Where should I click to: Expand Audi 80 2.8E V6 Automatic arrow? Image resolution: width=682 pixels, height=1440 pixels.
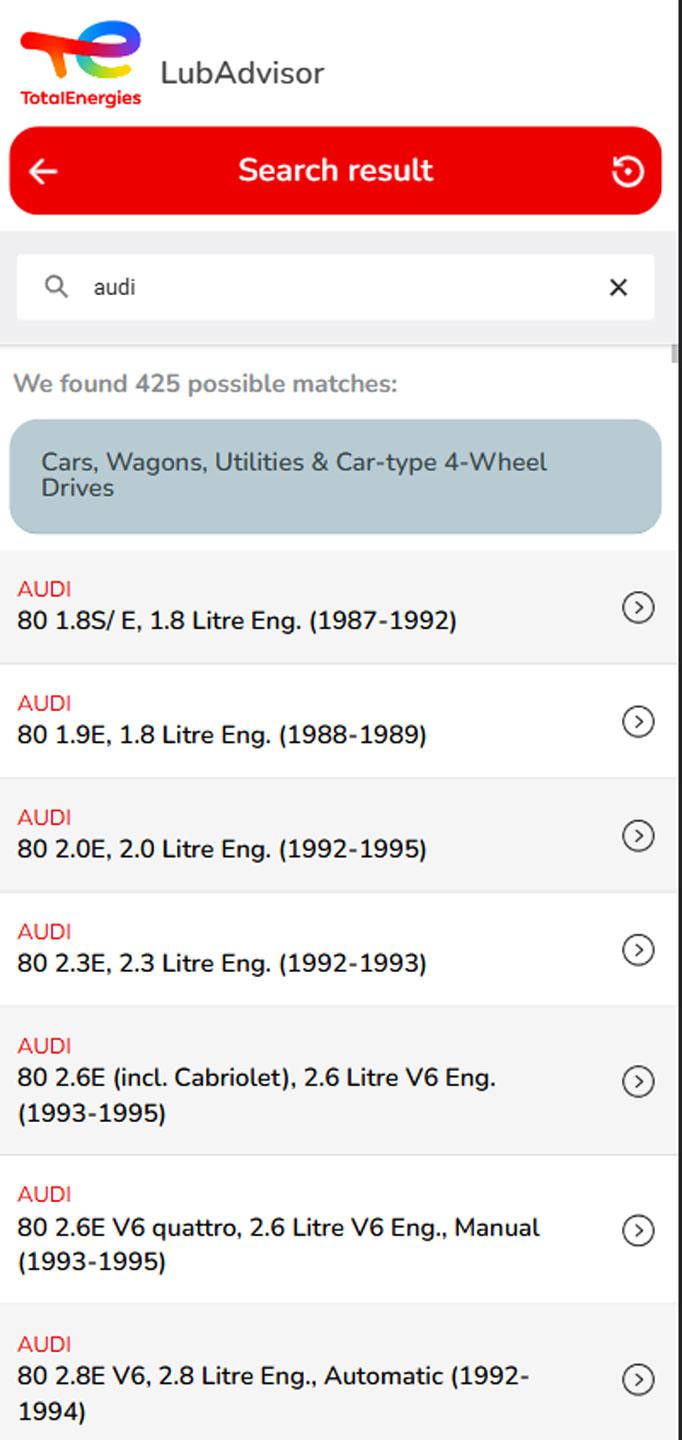638,1379
